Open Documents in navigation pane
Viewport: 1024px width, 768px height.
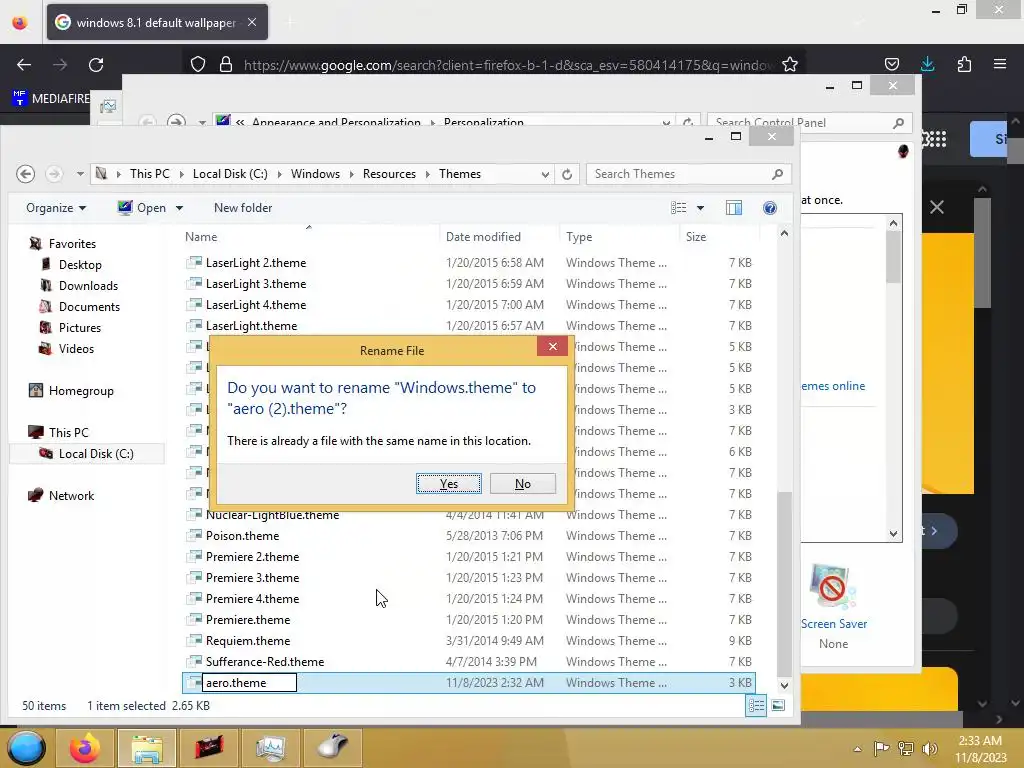pyautogui.click(x=89, y=306)
